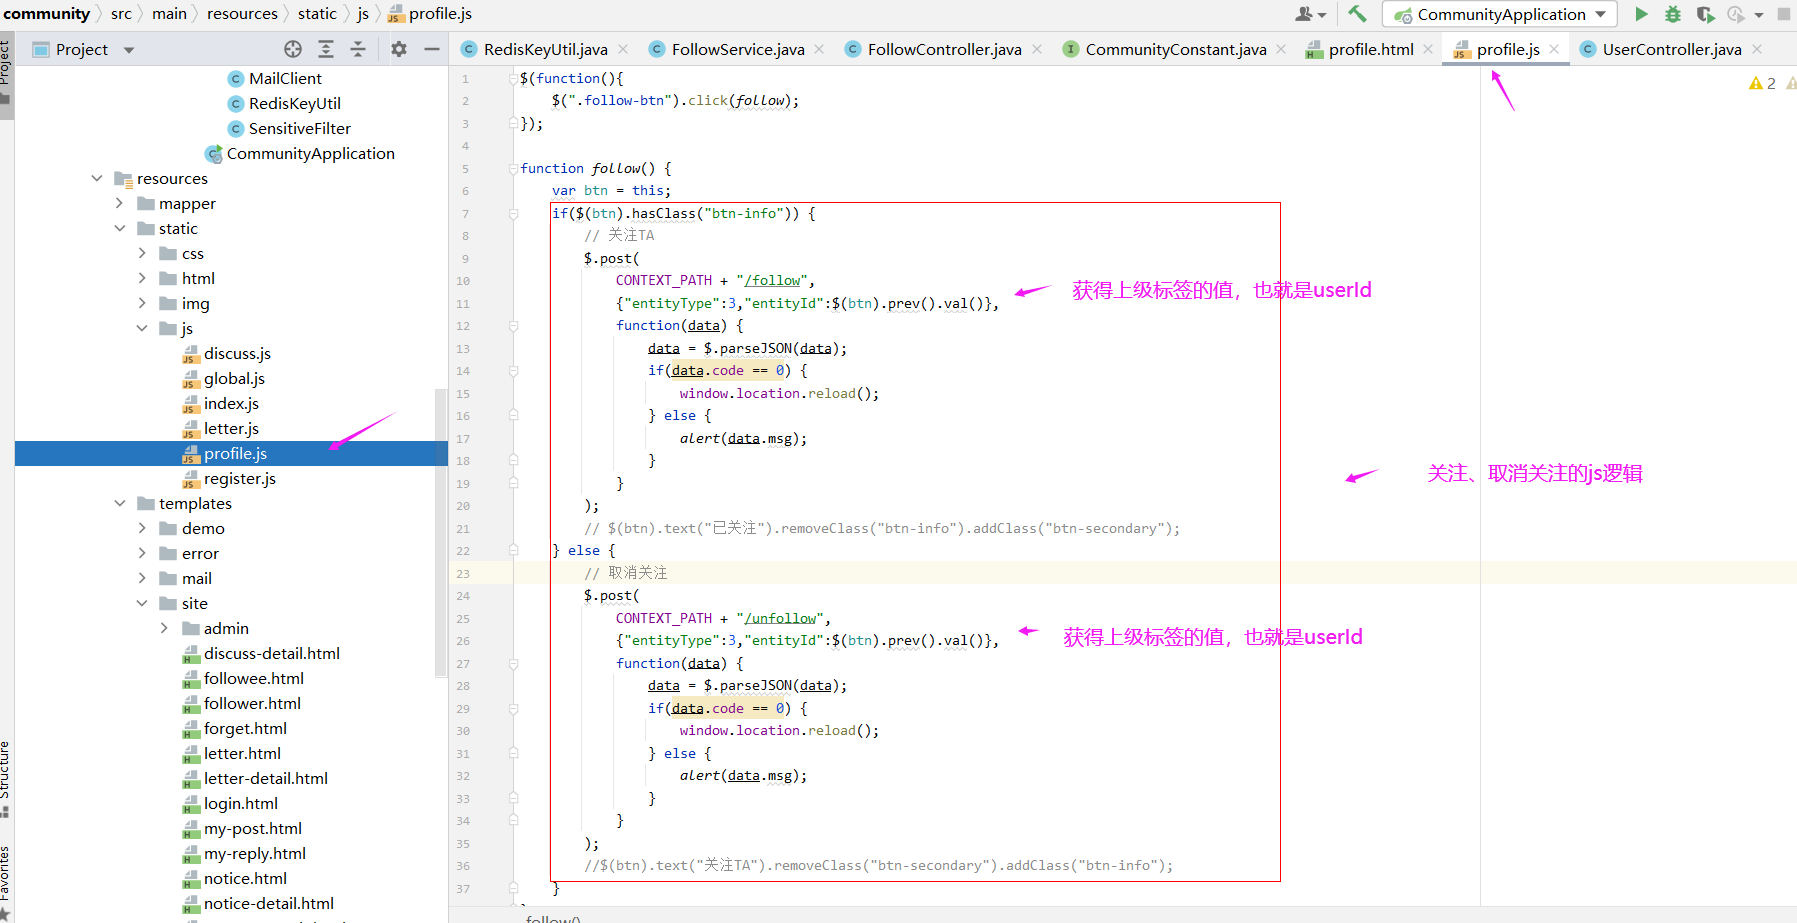Hide the Project panel with minus icon
This screenshot has width=1797, height=923.
432,49
